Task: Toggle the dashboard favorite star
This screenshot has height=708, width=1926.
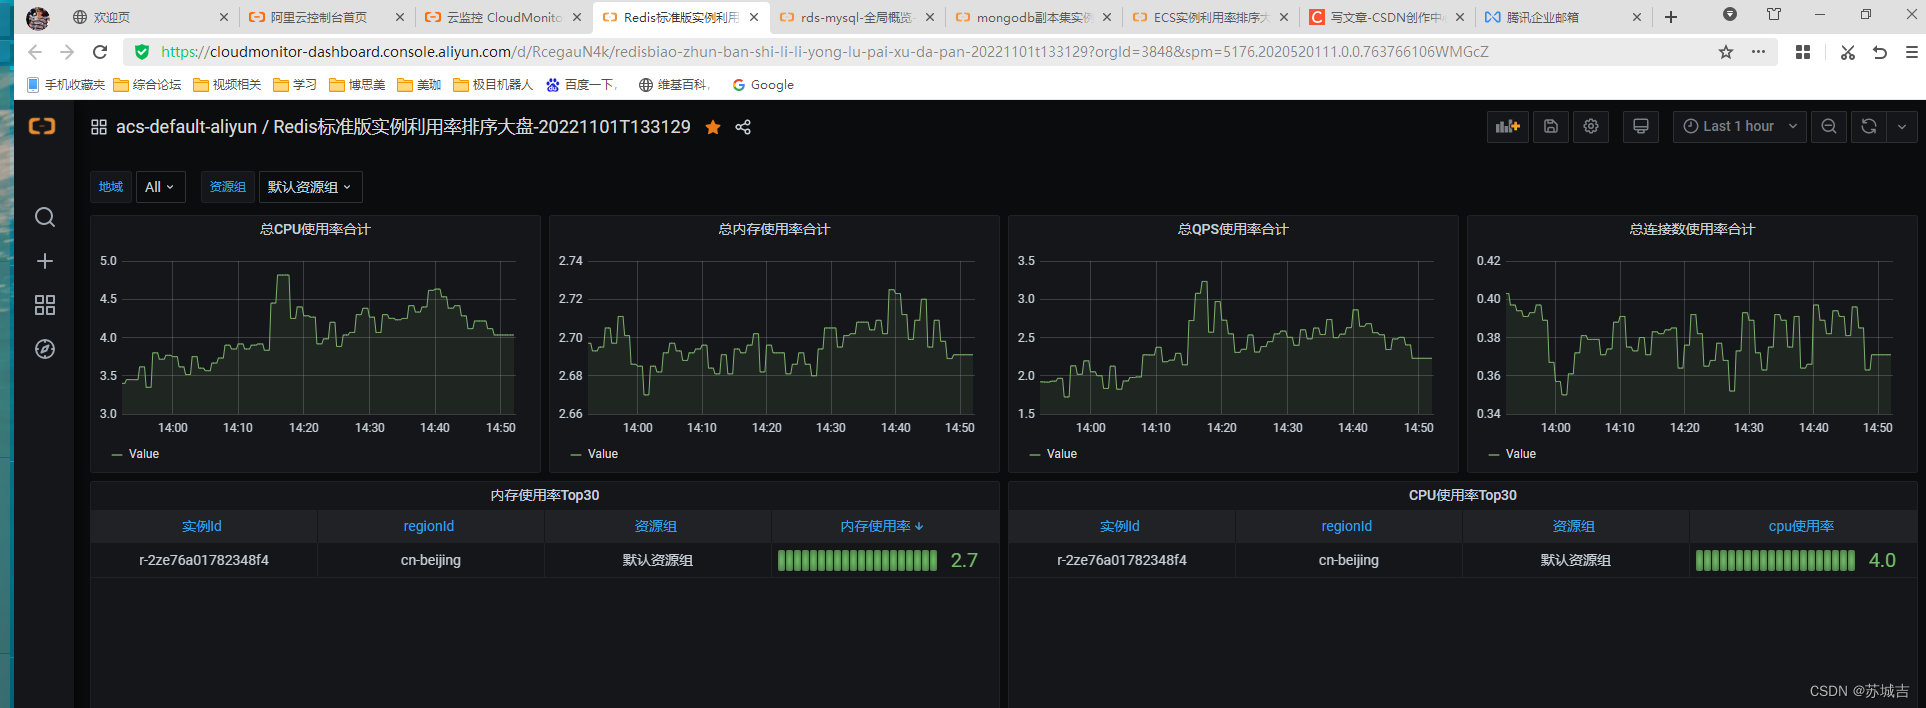Action: [713, 127]
